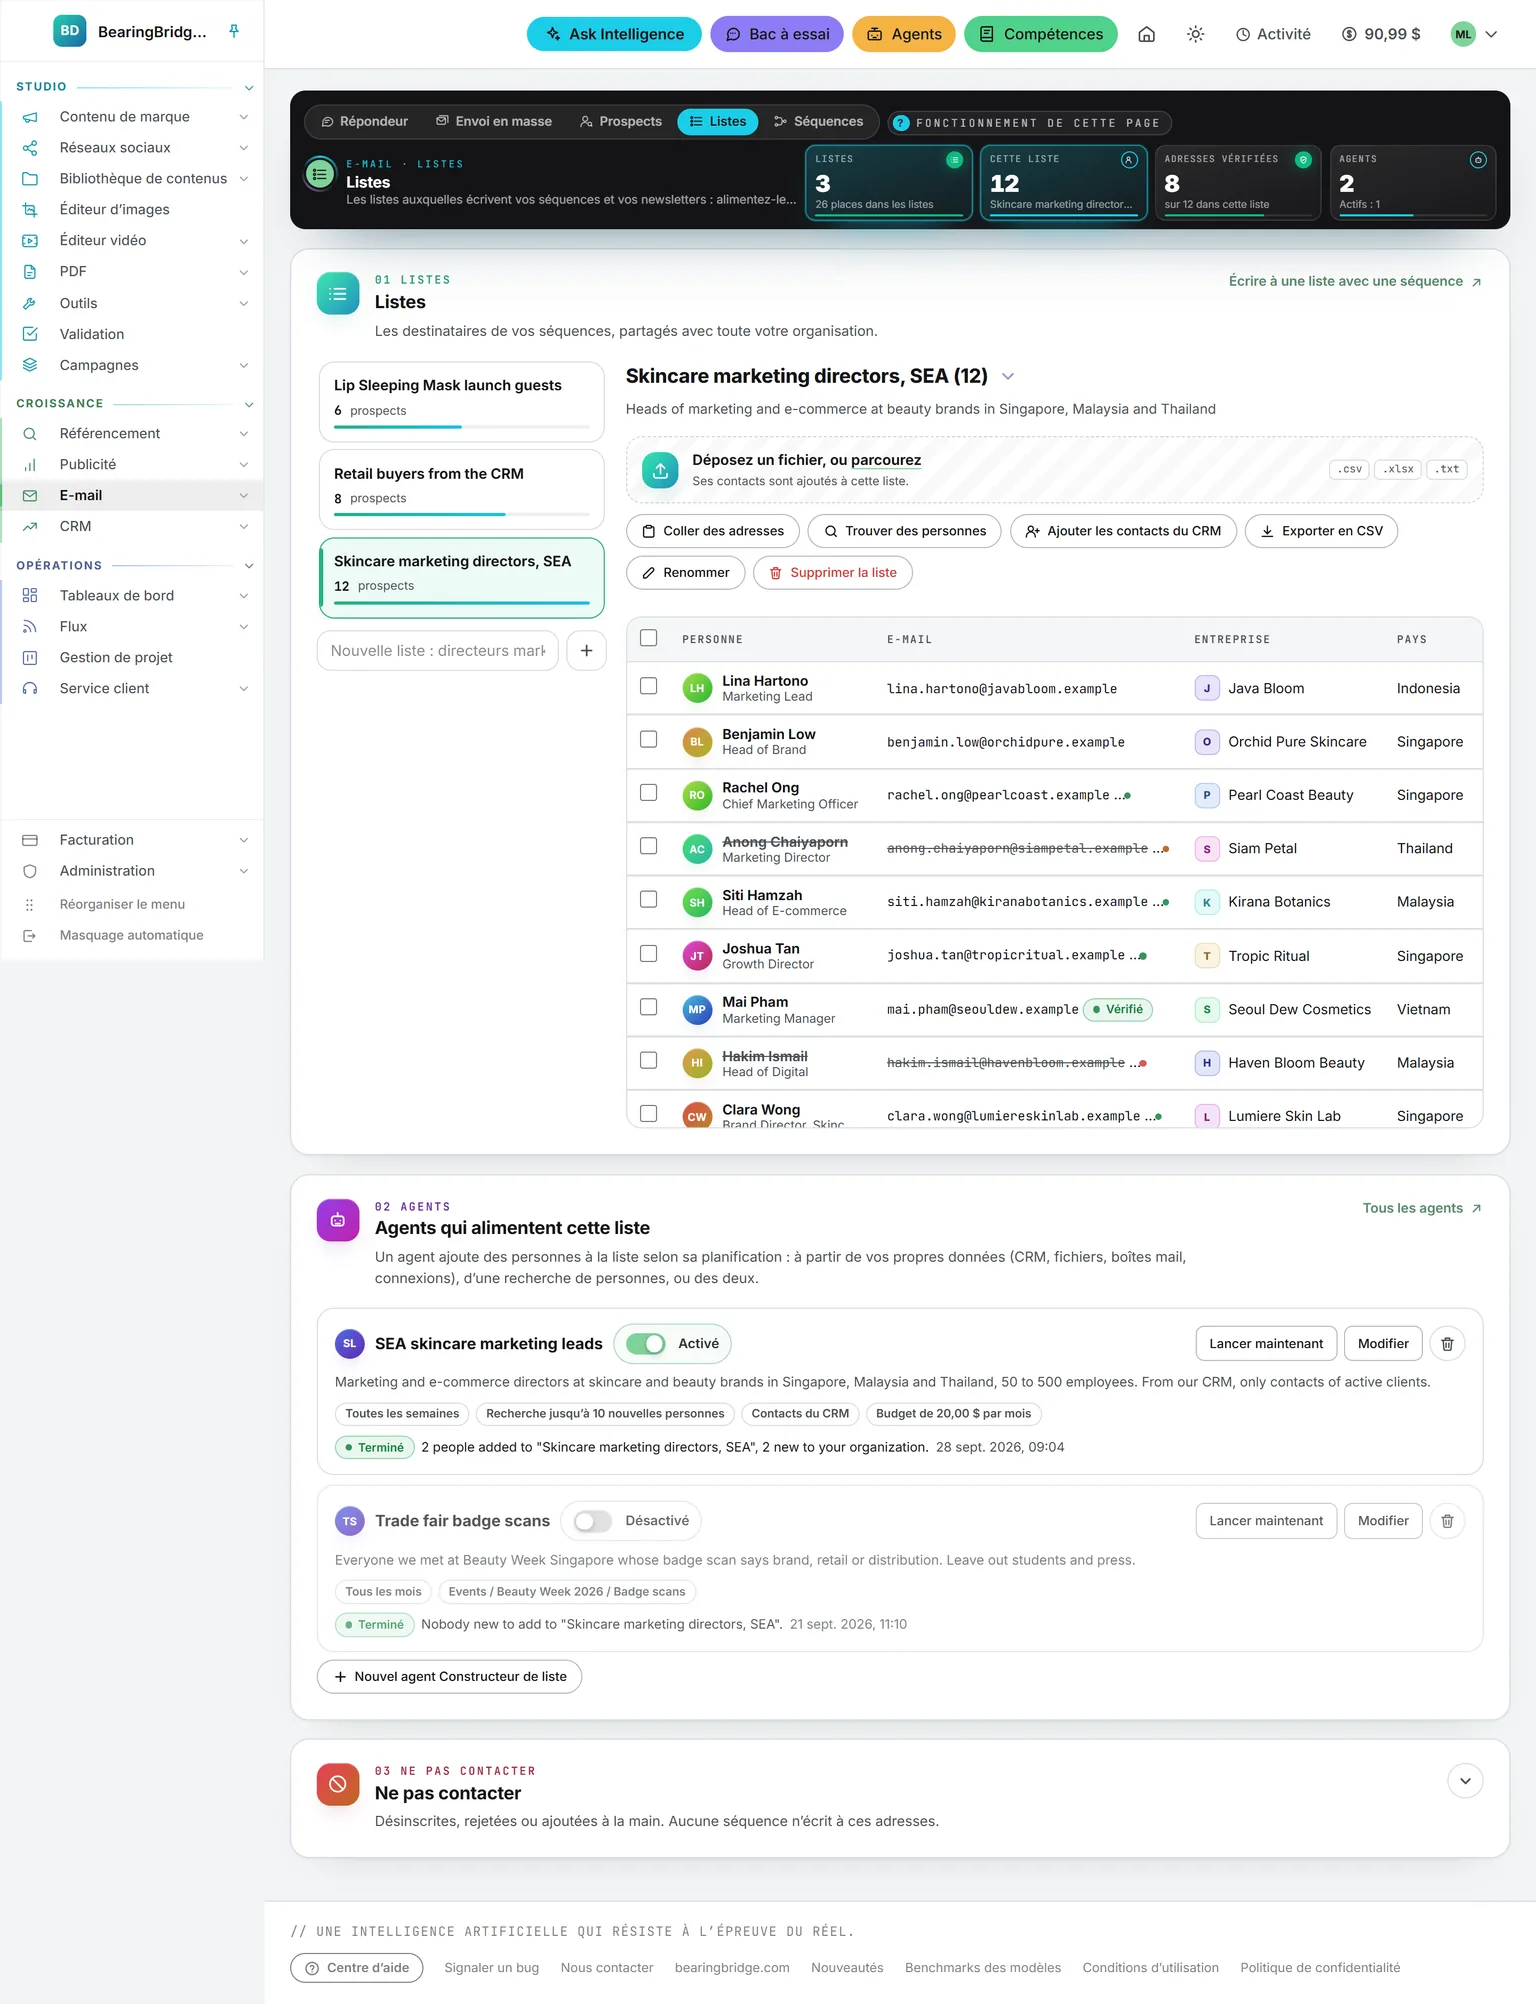Screen dimensions: 1536x2004
Task: Click the red Ne pas contacter icon
Action: (x=338, y=1784)
